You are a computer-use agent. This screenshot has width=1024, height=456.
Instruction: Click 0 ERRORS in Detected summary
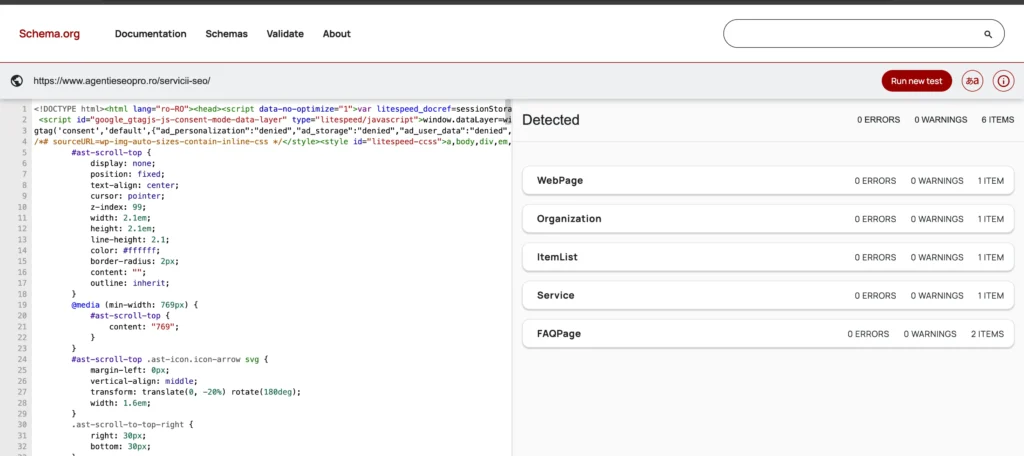coord(878,120)
